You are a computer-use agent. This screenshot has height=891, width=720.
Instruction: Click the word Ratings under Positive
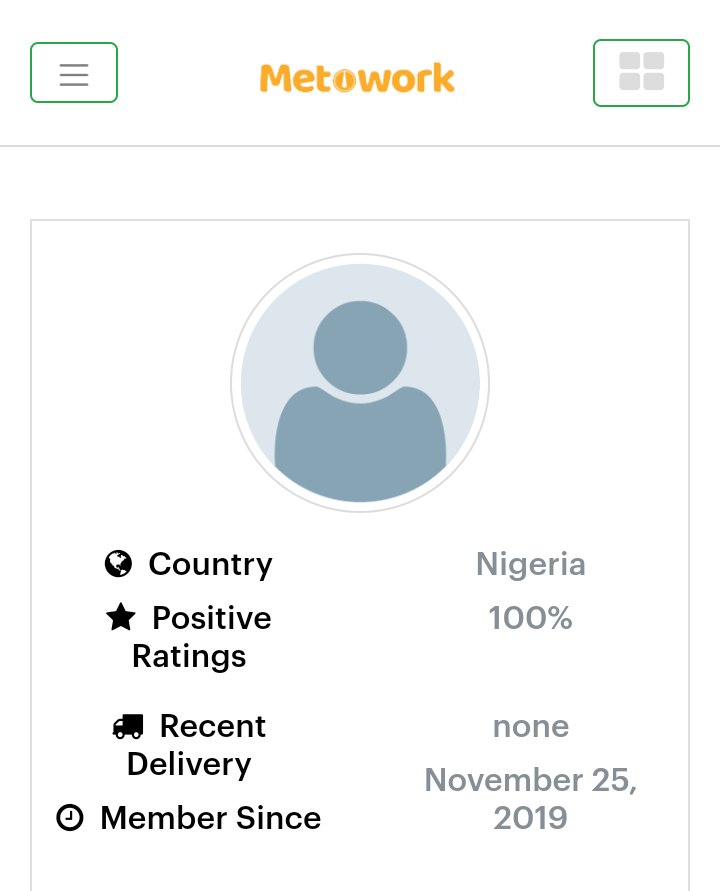pos(189,657)
